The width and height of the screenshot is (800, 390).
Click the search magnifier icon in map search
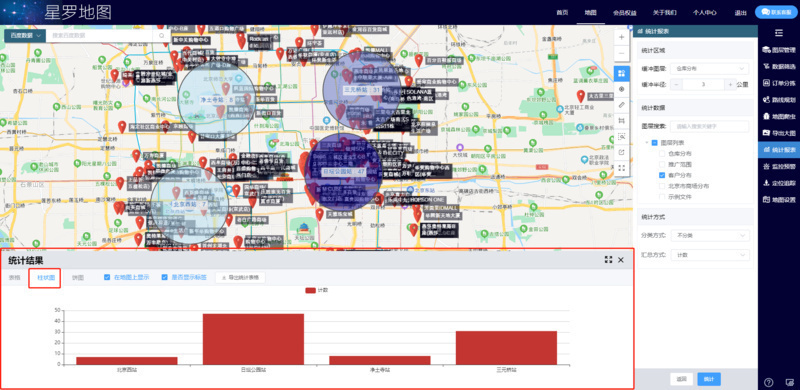coord(162,36)
